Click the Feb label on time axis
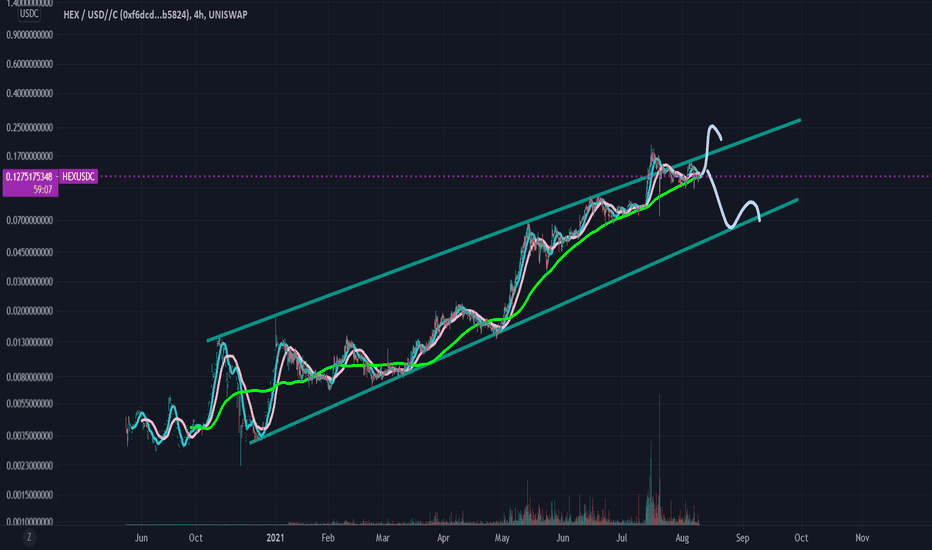This screenshot has height=550, width=932. click(x=328, y=538)
